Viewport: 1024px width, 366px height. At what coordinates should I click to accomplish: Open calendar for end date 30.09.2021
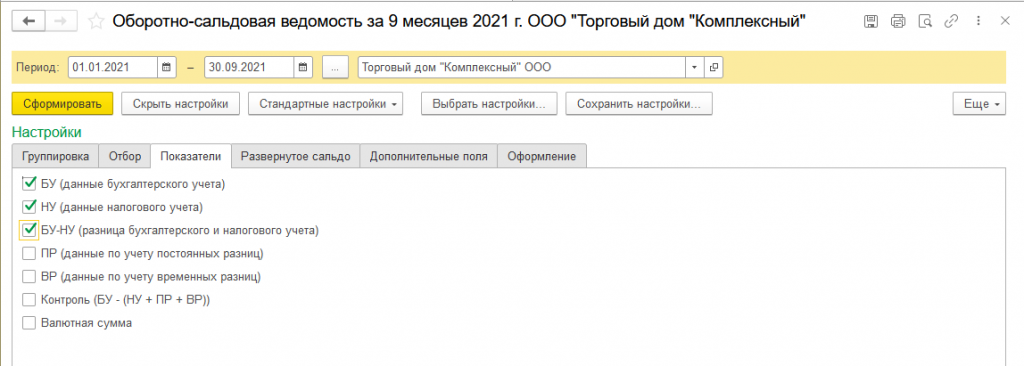point(303,67)
